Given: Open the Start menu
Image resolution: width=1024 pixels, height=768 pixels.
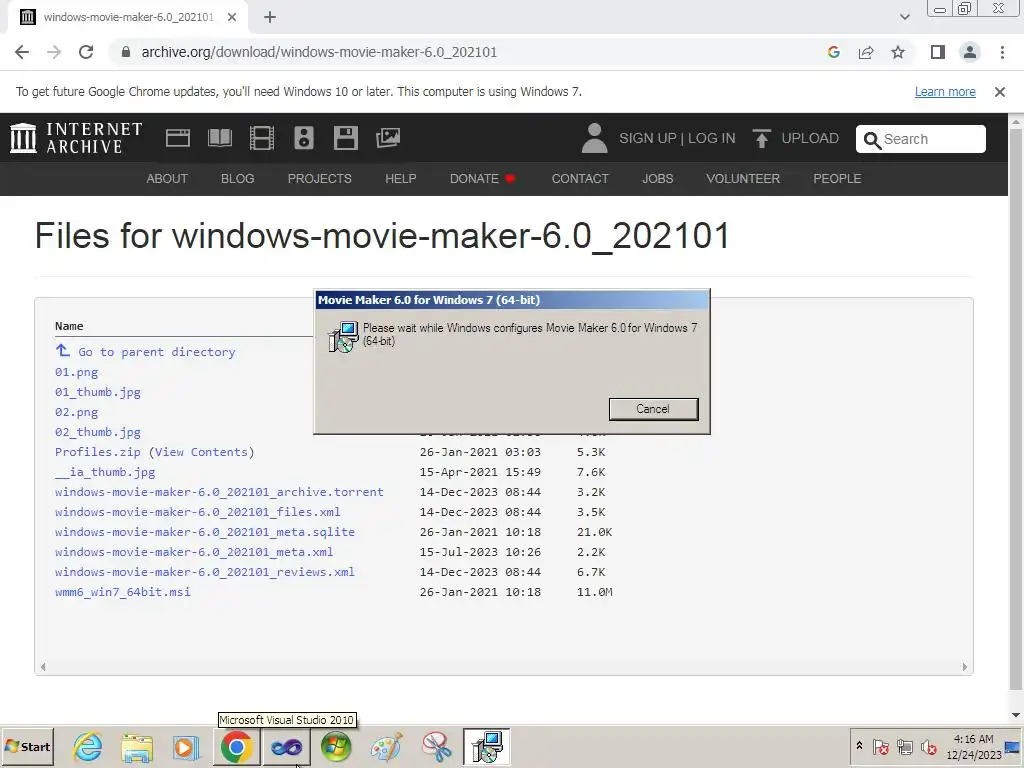Looking at the screenshot, I should click(27, 746).
